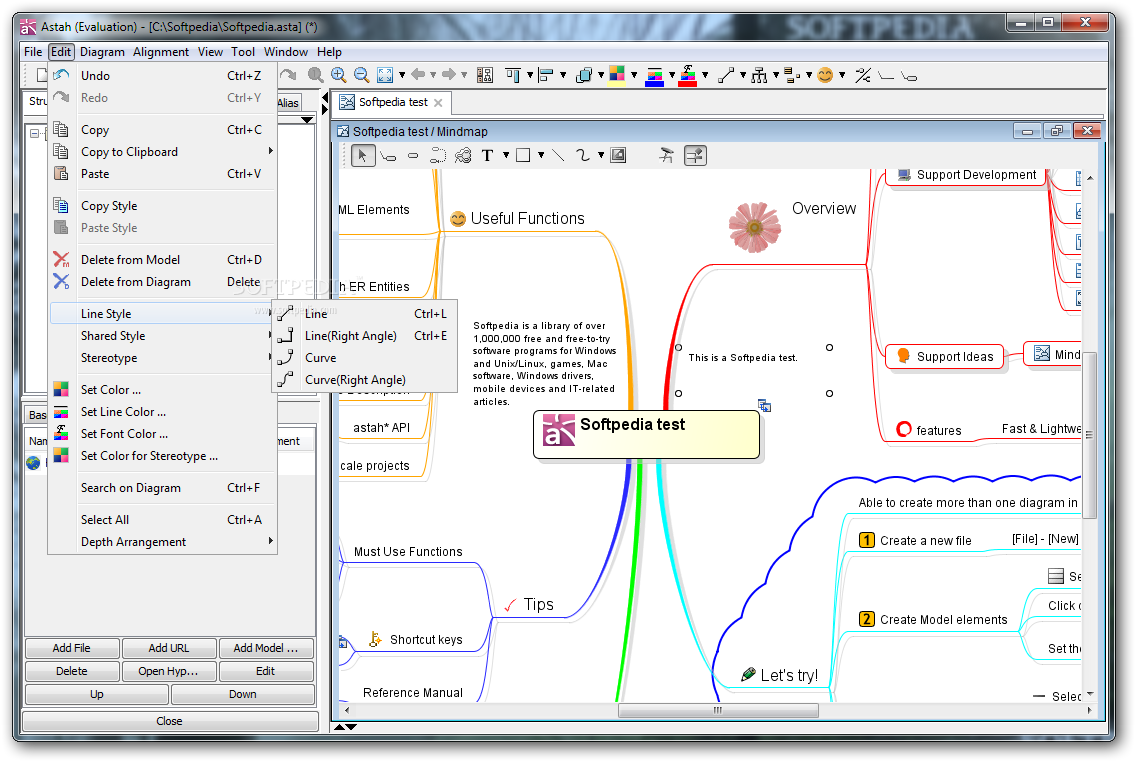Open the fill color dropdown arrow
Viewport: 1136px width, 762px height.
click(x=634, y=75)
